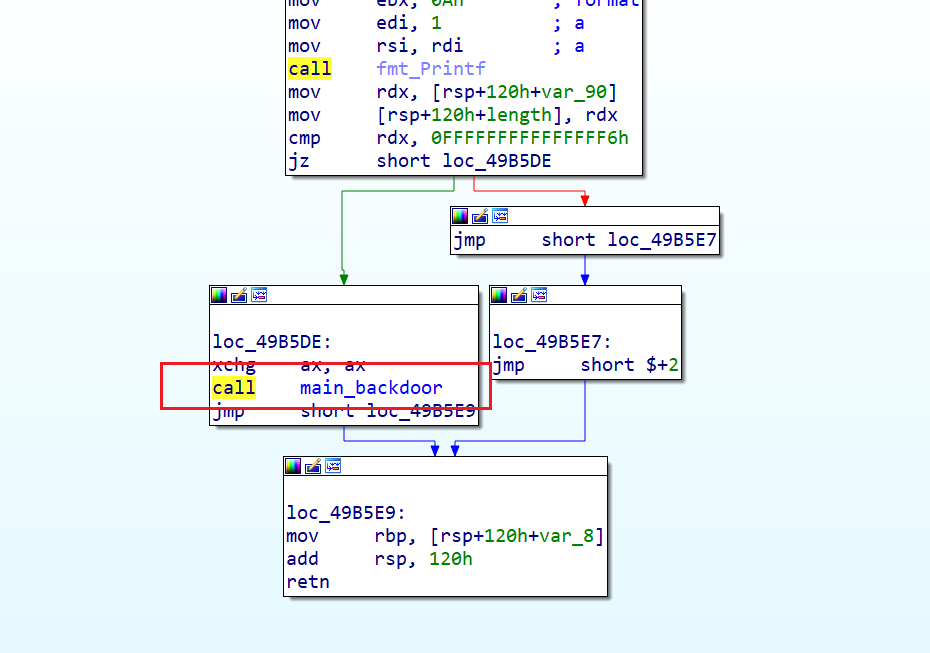Image resolution: width=930 pixels, height=653 pixels.
Task: Click cmp mnemonic in top block
Action: tap(304, 138)
